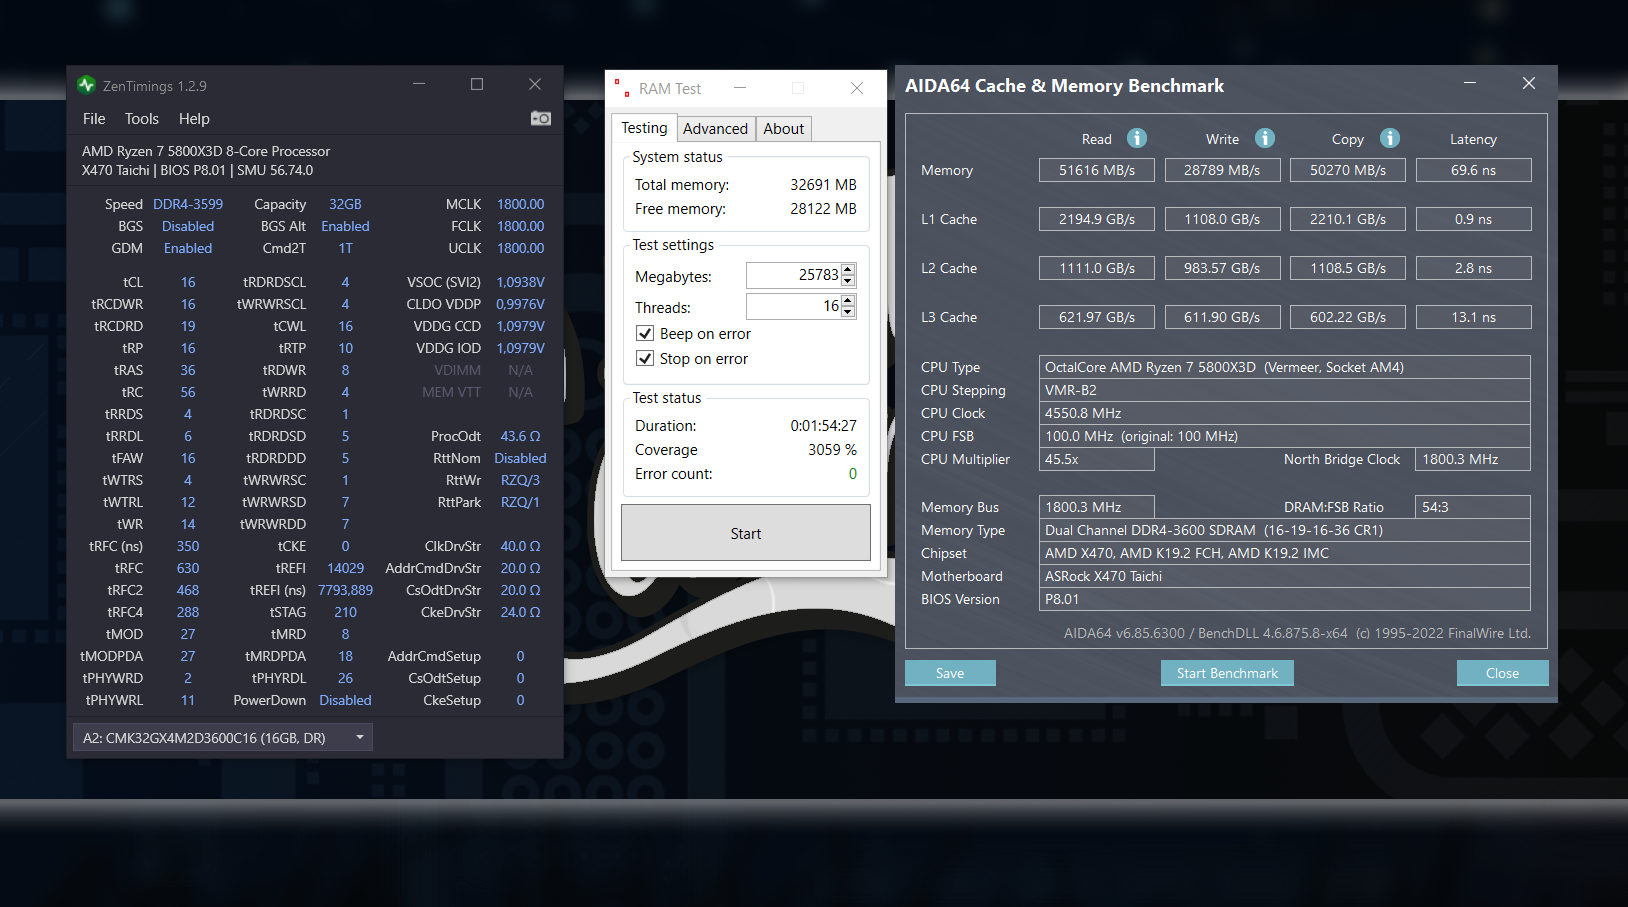This screenshot has width=1628, height=907.
Task: Click the info icon next to Write
Action: pos(1265,138)
